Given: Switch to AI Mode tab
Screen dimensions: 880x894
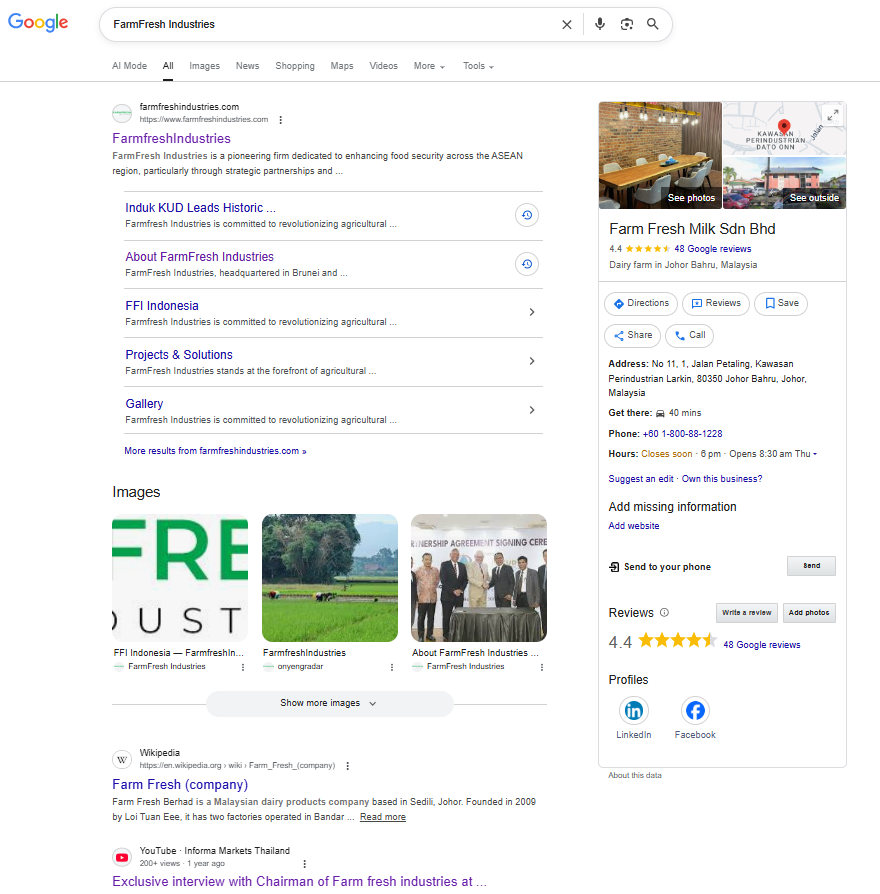Looking at the screenshot, I should 129,66.
